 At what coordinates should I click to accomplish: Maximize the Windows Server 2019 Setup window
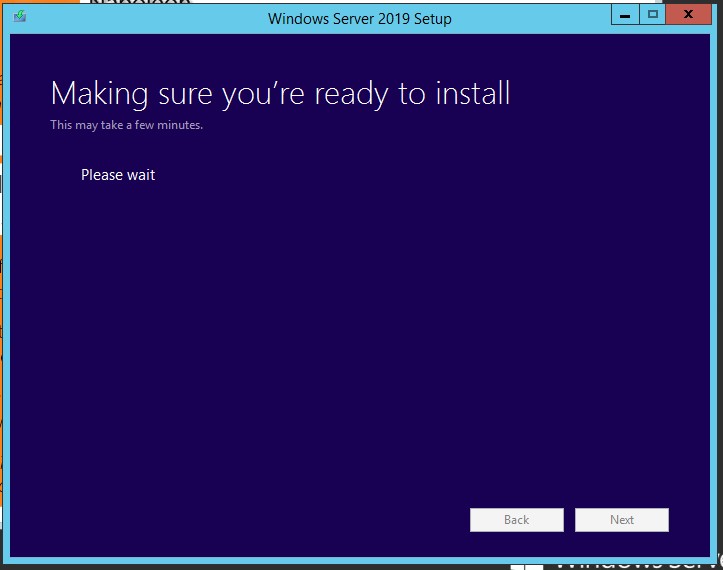(x=652, y=15)
